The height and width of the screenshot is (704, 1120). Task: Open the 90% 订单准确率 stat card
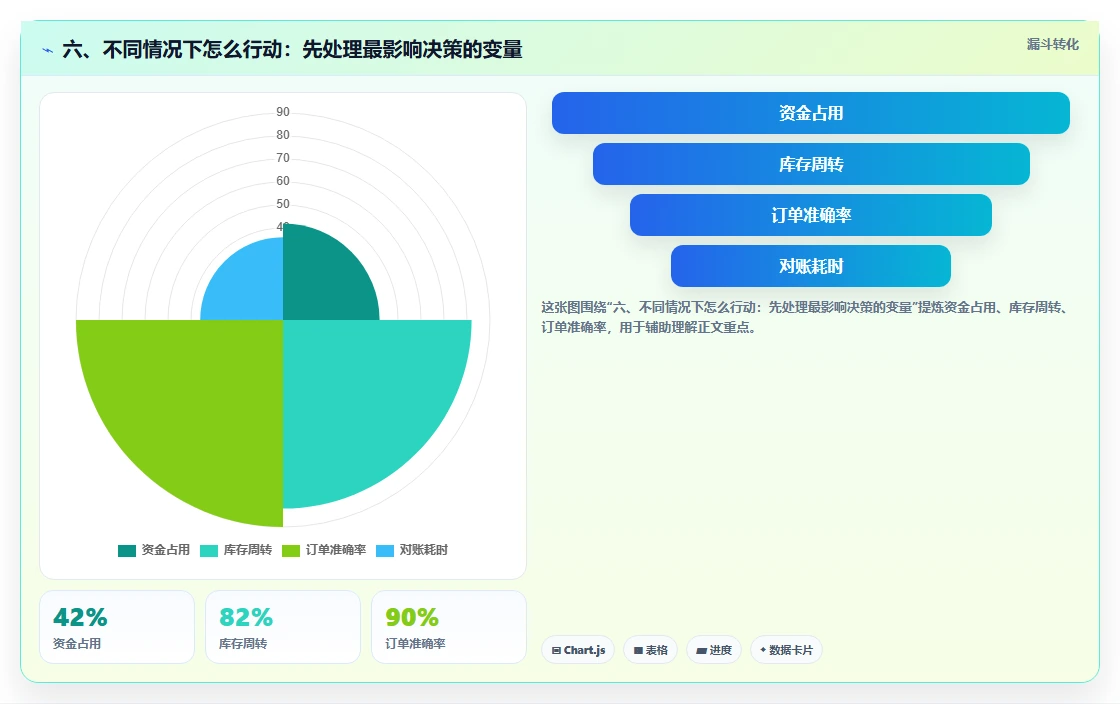449,627
